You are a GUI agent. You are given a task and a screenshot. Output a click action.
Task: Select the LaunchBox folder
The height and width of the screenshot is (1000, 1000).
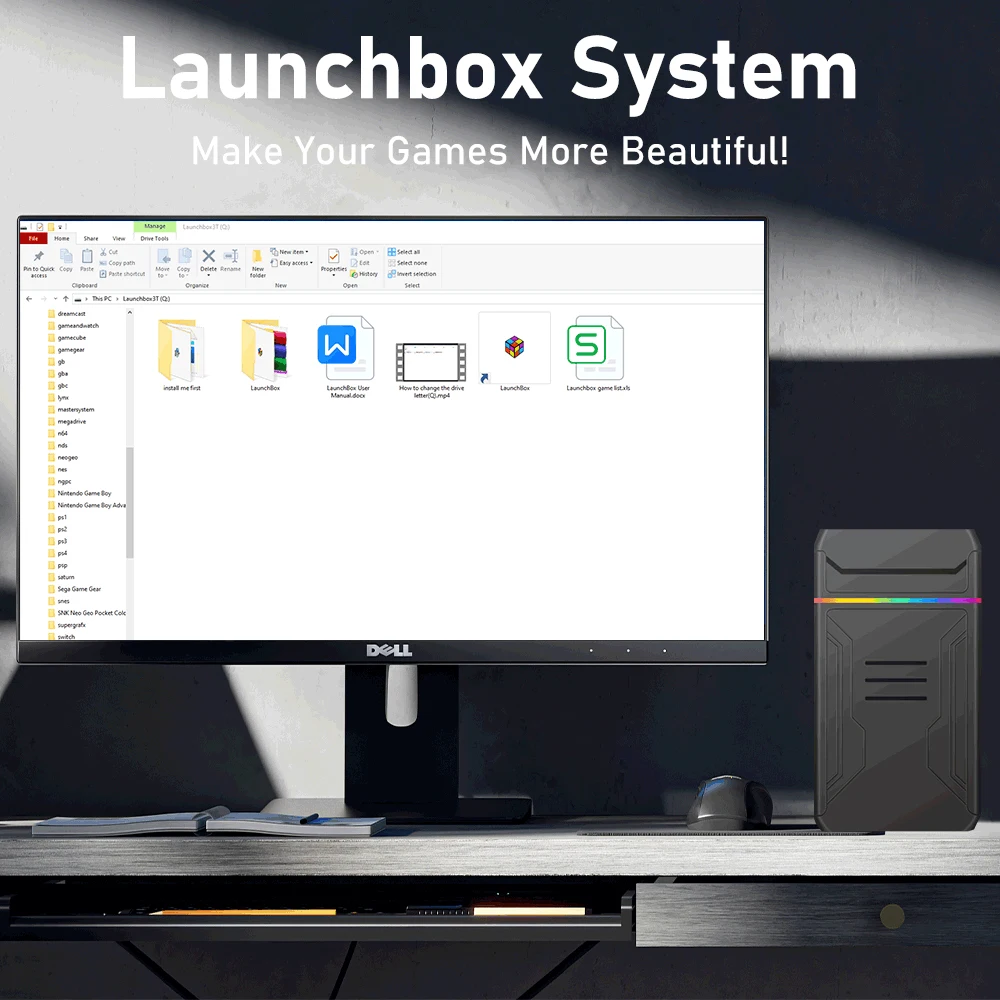point(265,355)
